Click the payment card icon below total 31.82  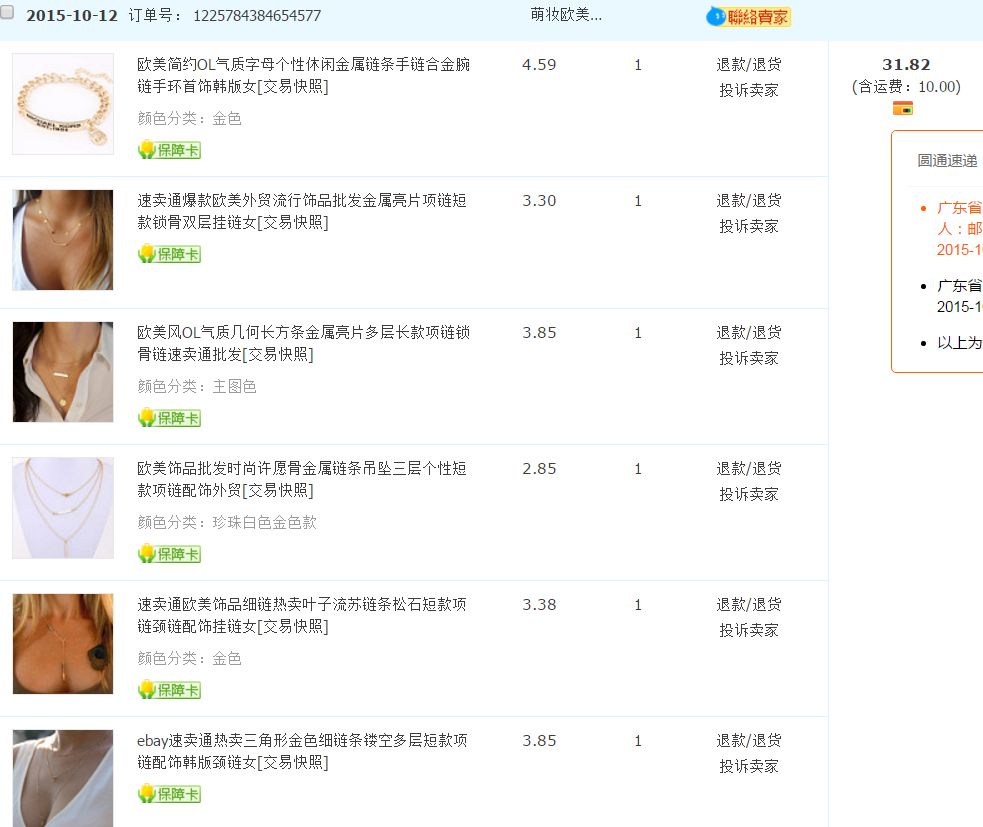coord(902,108)
